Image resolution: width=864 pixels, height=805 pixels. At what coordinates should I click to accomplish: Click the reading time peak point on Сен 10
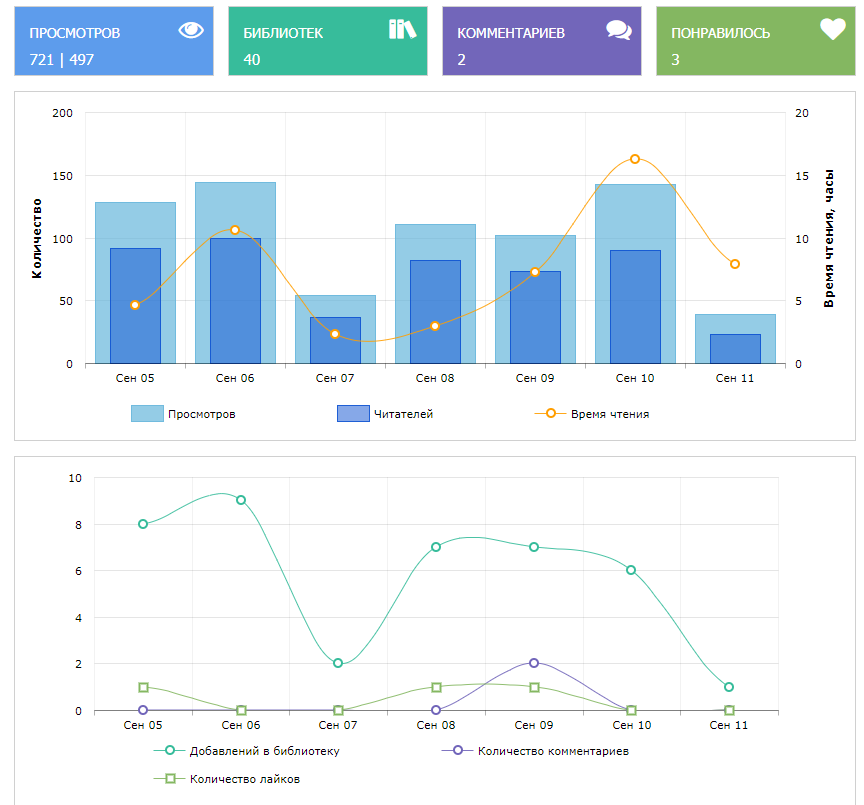(x=635, y=159)
